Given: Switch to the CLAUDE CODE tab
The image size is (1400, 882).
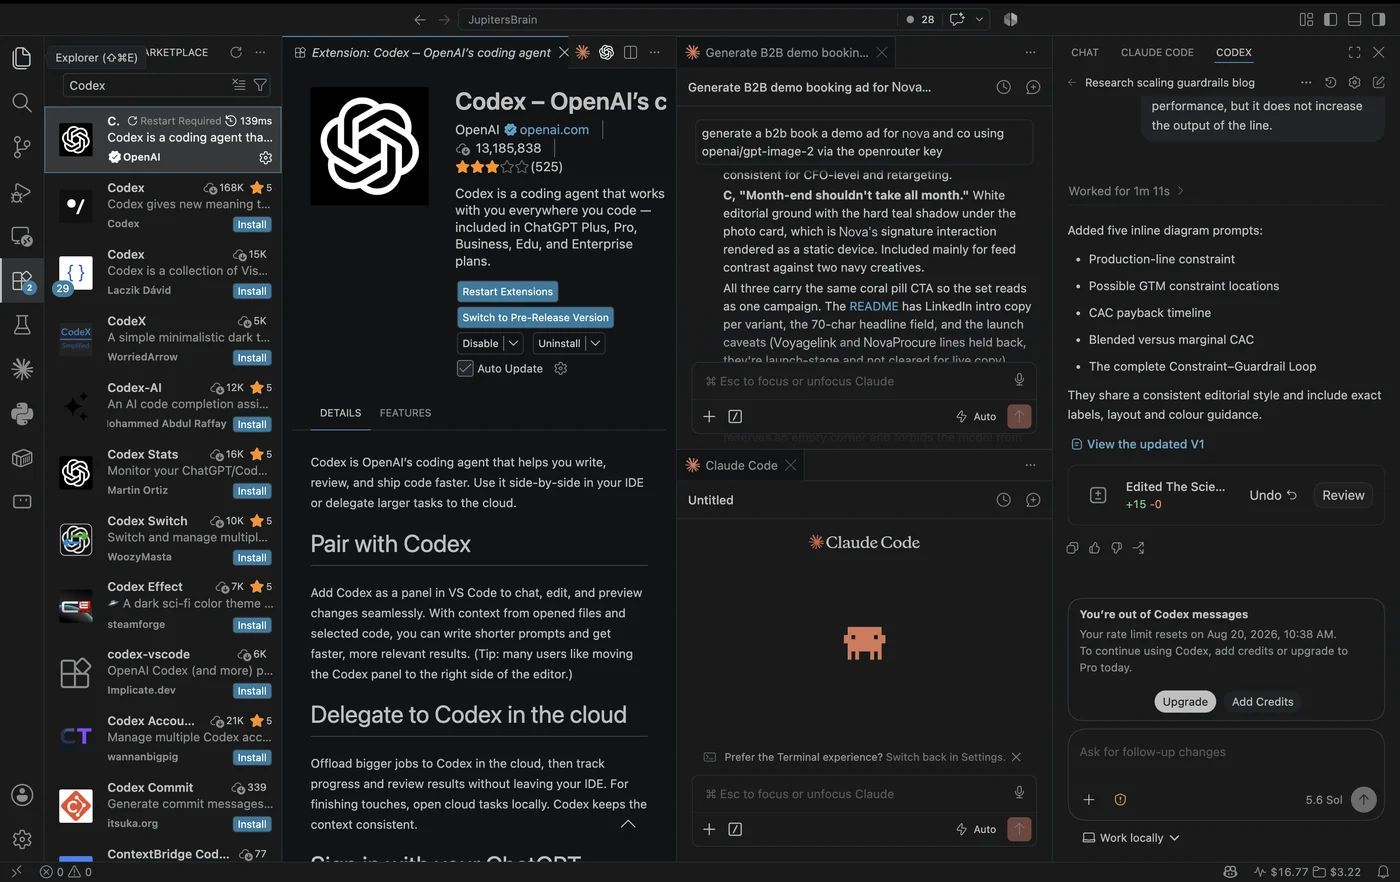Looking at the screenshot, I should click(1157, 52).
